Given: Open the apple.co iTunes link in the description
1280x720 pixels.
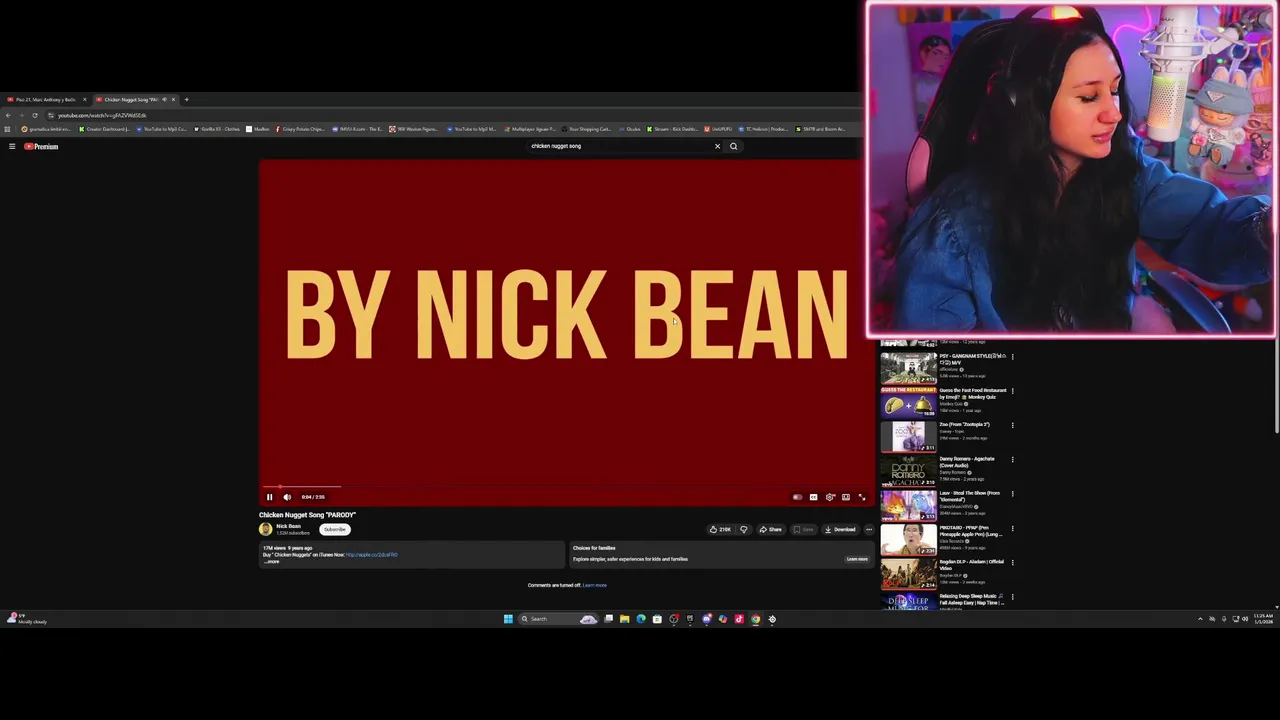Looking at the screenshot, I should pos(371,555).
